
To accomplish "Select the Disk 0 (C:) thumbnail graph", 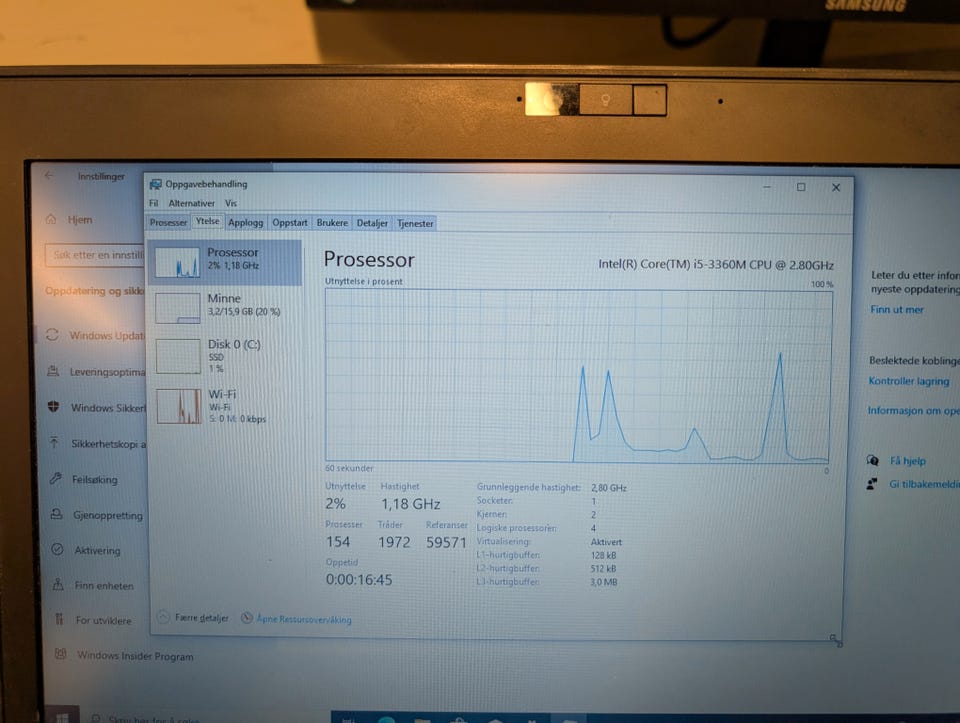I will (x=178, y=356).
